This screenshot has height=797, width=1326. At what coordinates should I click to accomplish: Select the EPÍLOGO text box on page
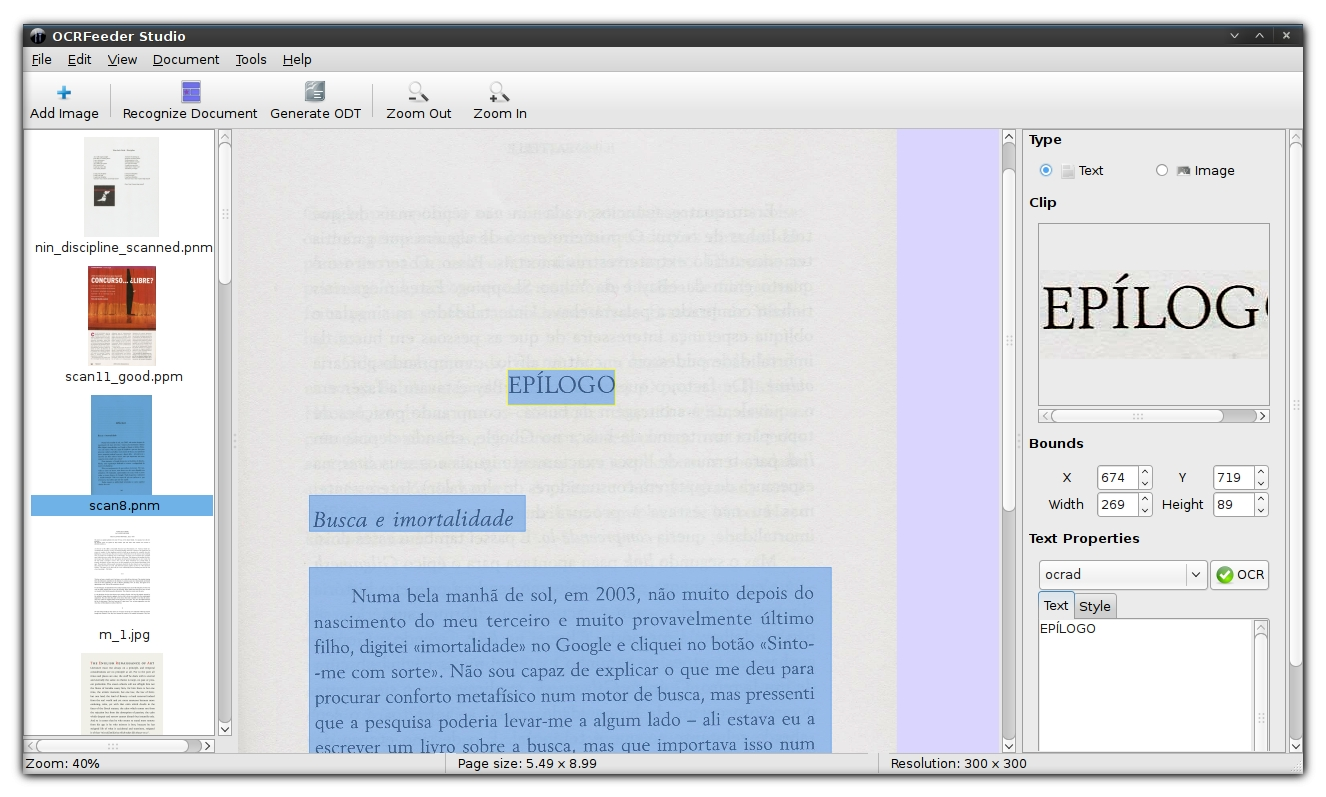point(561,386)
